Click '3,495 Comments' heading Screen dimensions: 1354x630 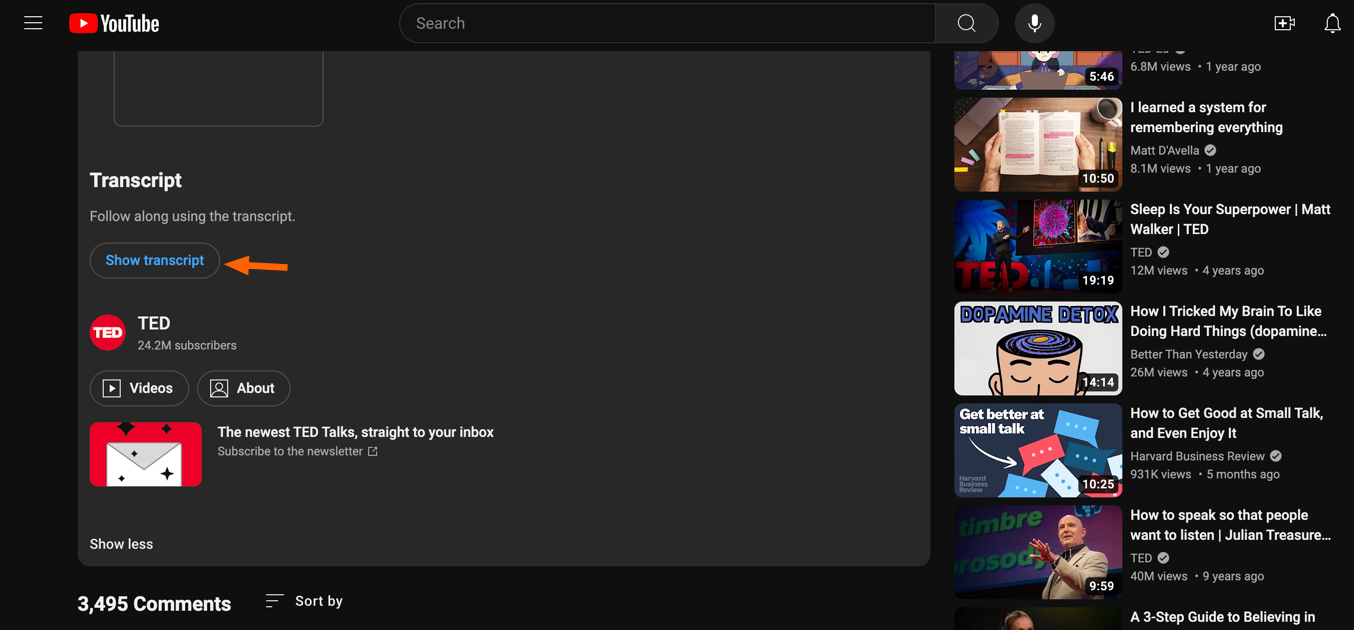154,603
